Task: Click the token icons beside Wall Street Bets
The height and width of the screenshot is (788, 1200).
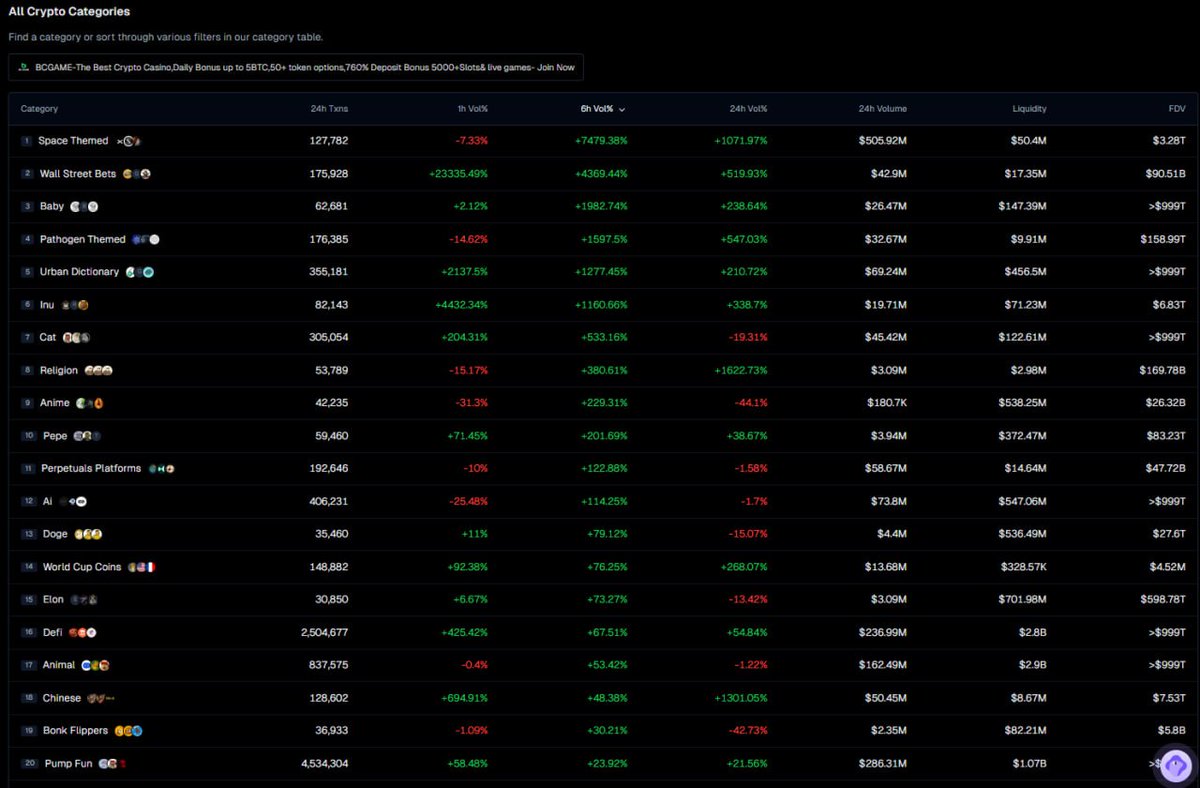Action: tap(137, 174)
